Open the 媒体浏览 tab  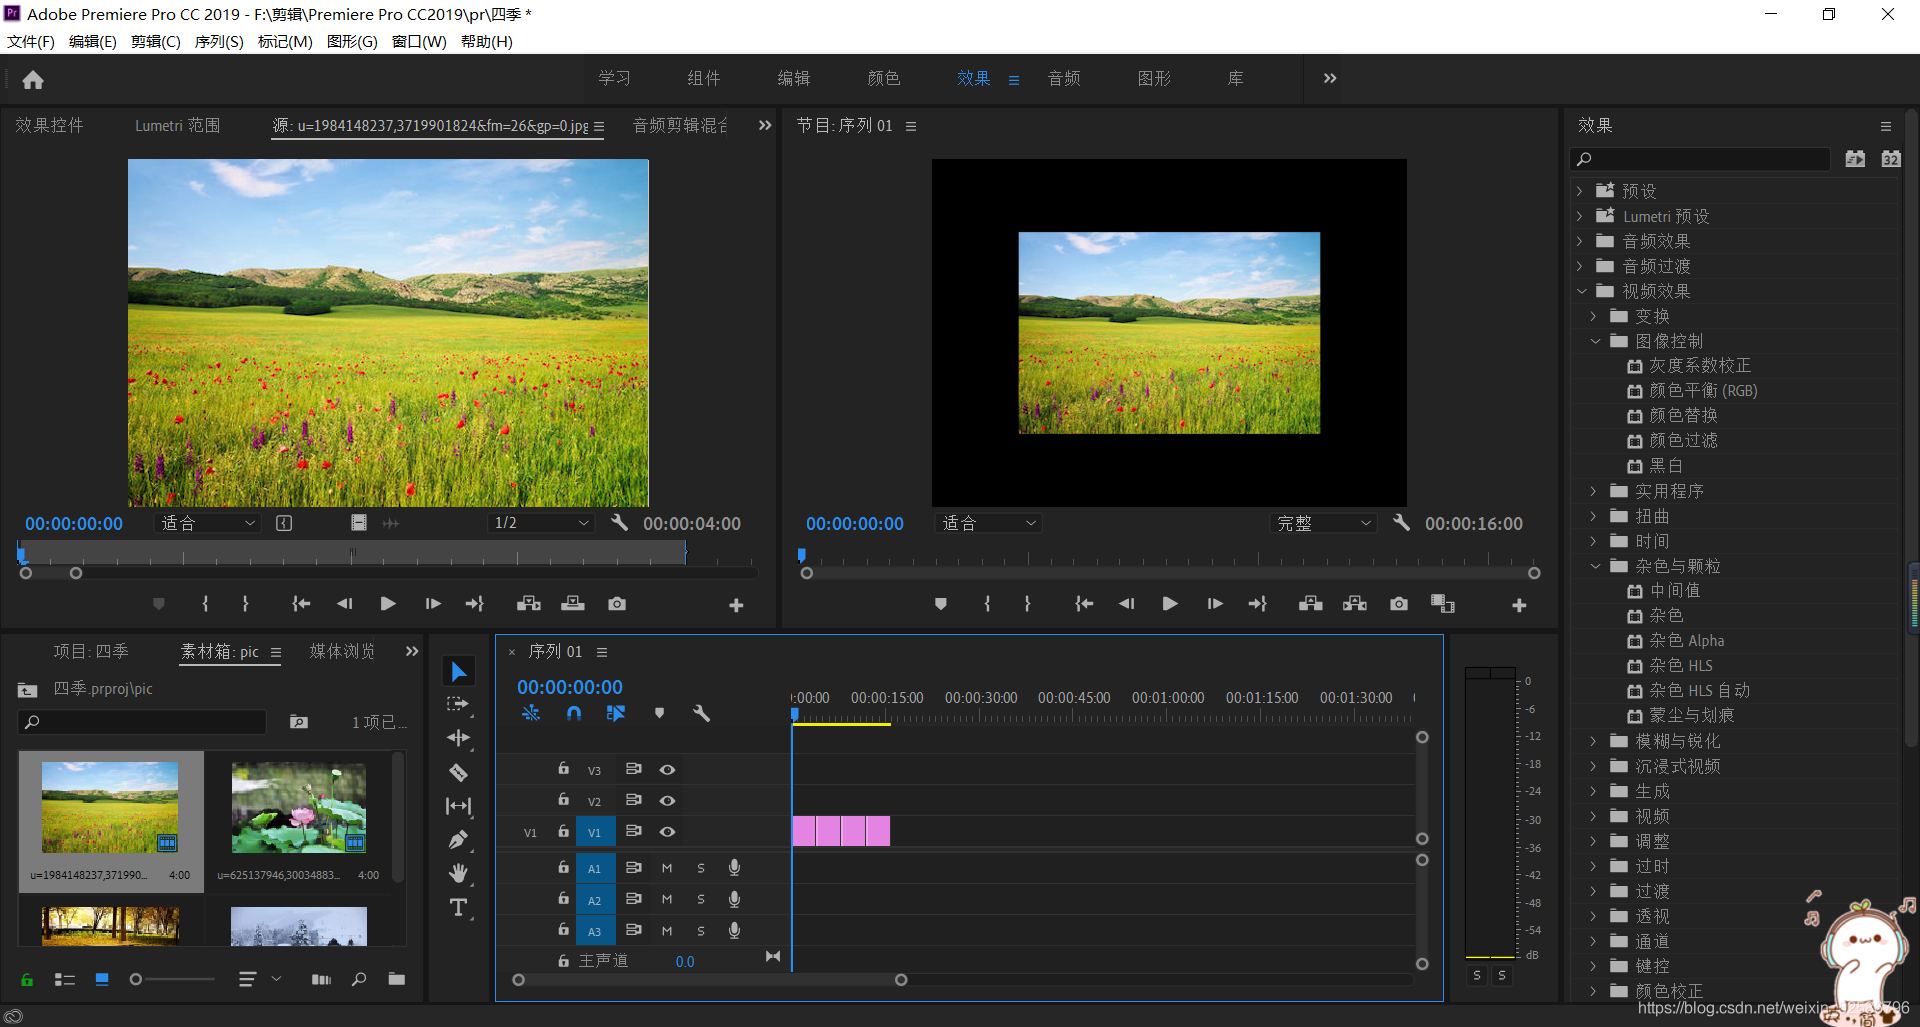[342, 651]
